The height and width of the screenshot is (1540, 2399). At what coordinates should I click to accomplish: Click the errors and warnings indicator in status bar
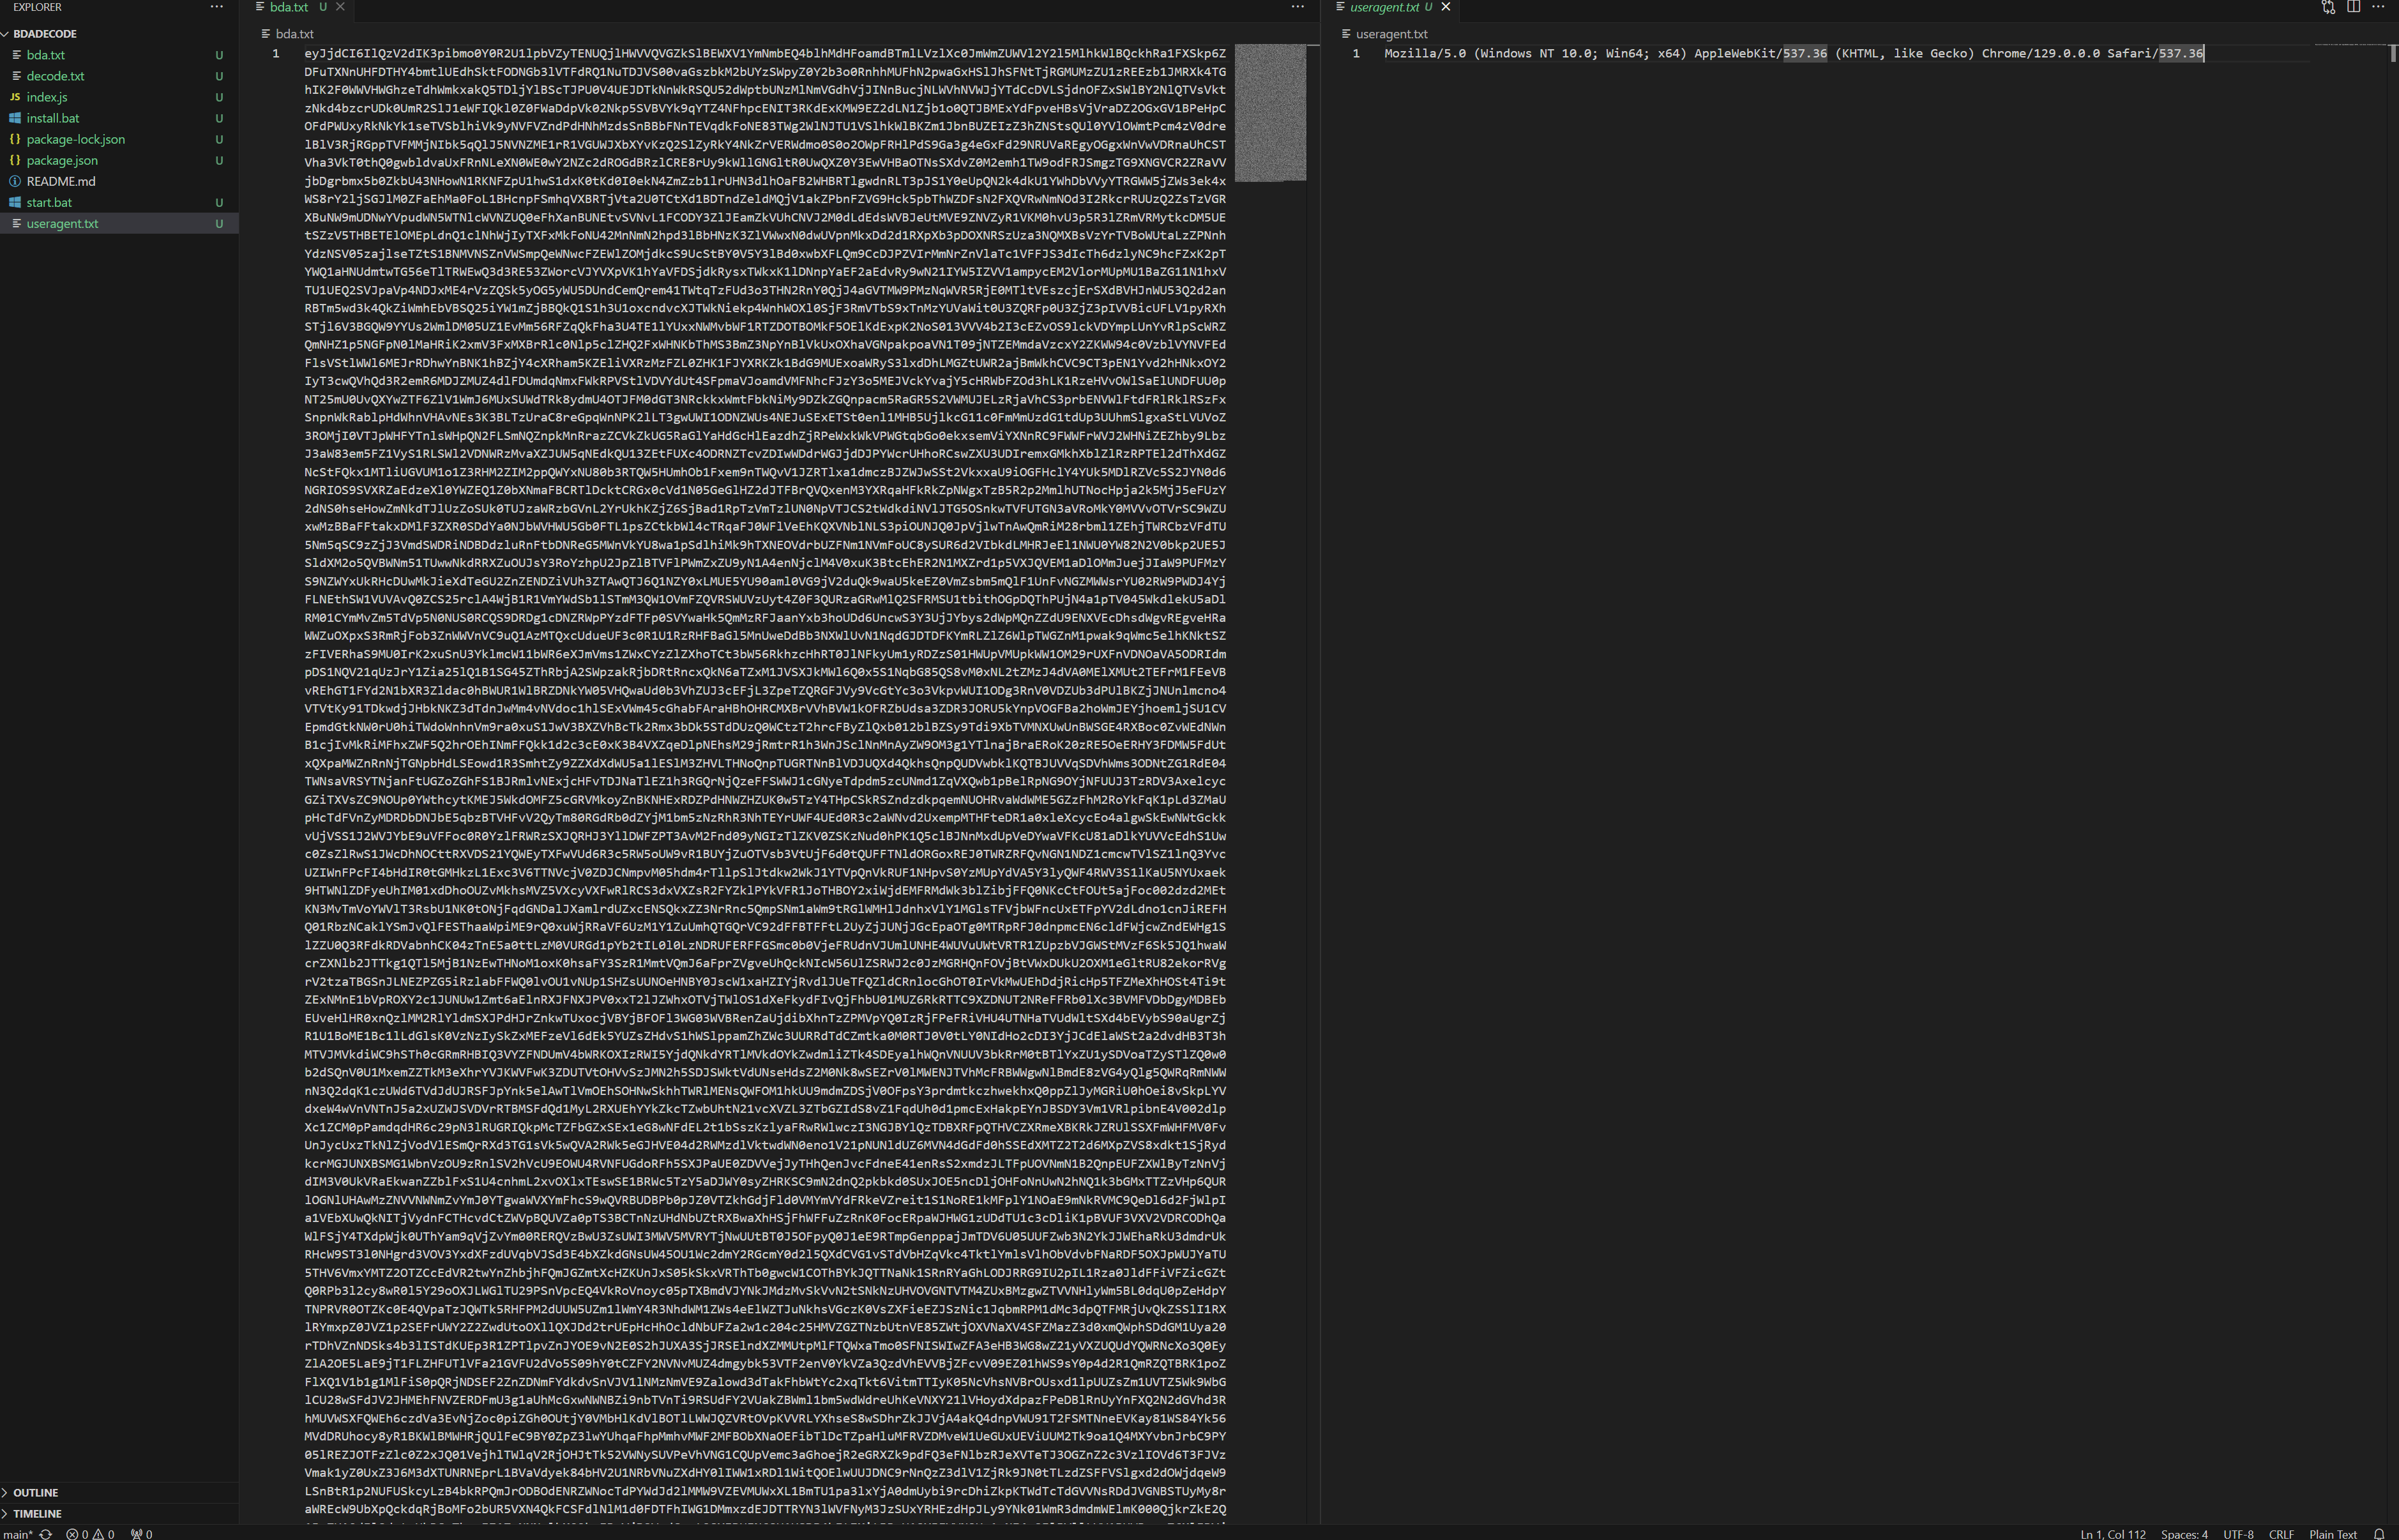coord(90,1534)
